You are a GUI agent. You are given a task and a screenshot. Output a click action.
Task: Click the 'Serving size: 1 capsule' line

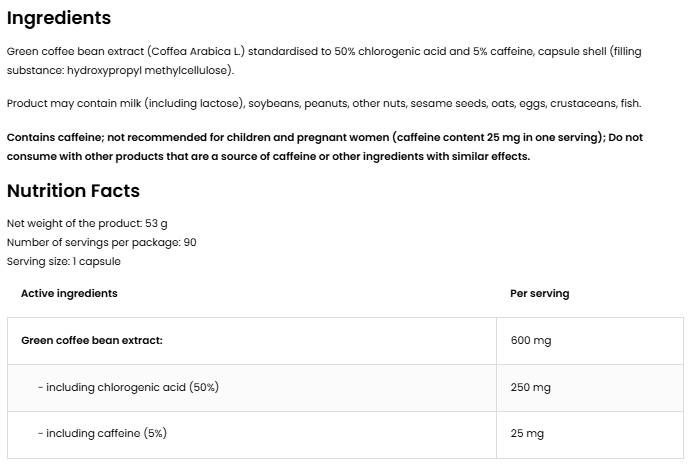tap(63, 262)
